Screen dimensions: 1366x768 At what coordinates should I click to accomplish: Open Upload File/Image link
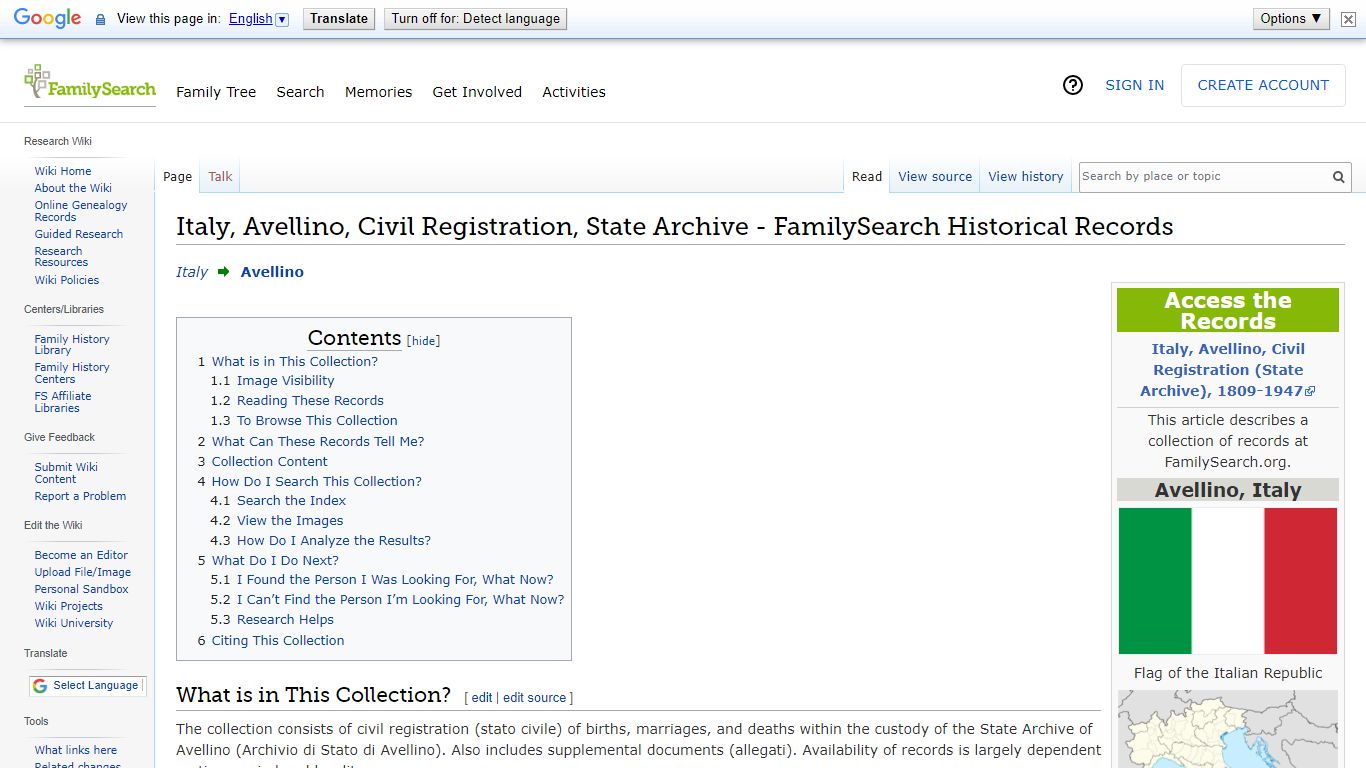click(x=83, y=572)
